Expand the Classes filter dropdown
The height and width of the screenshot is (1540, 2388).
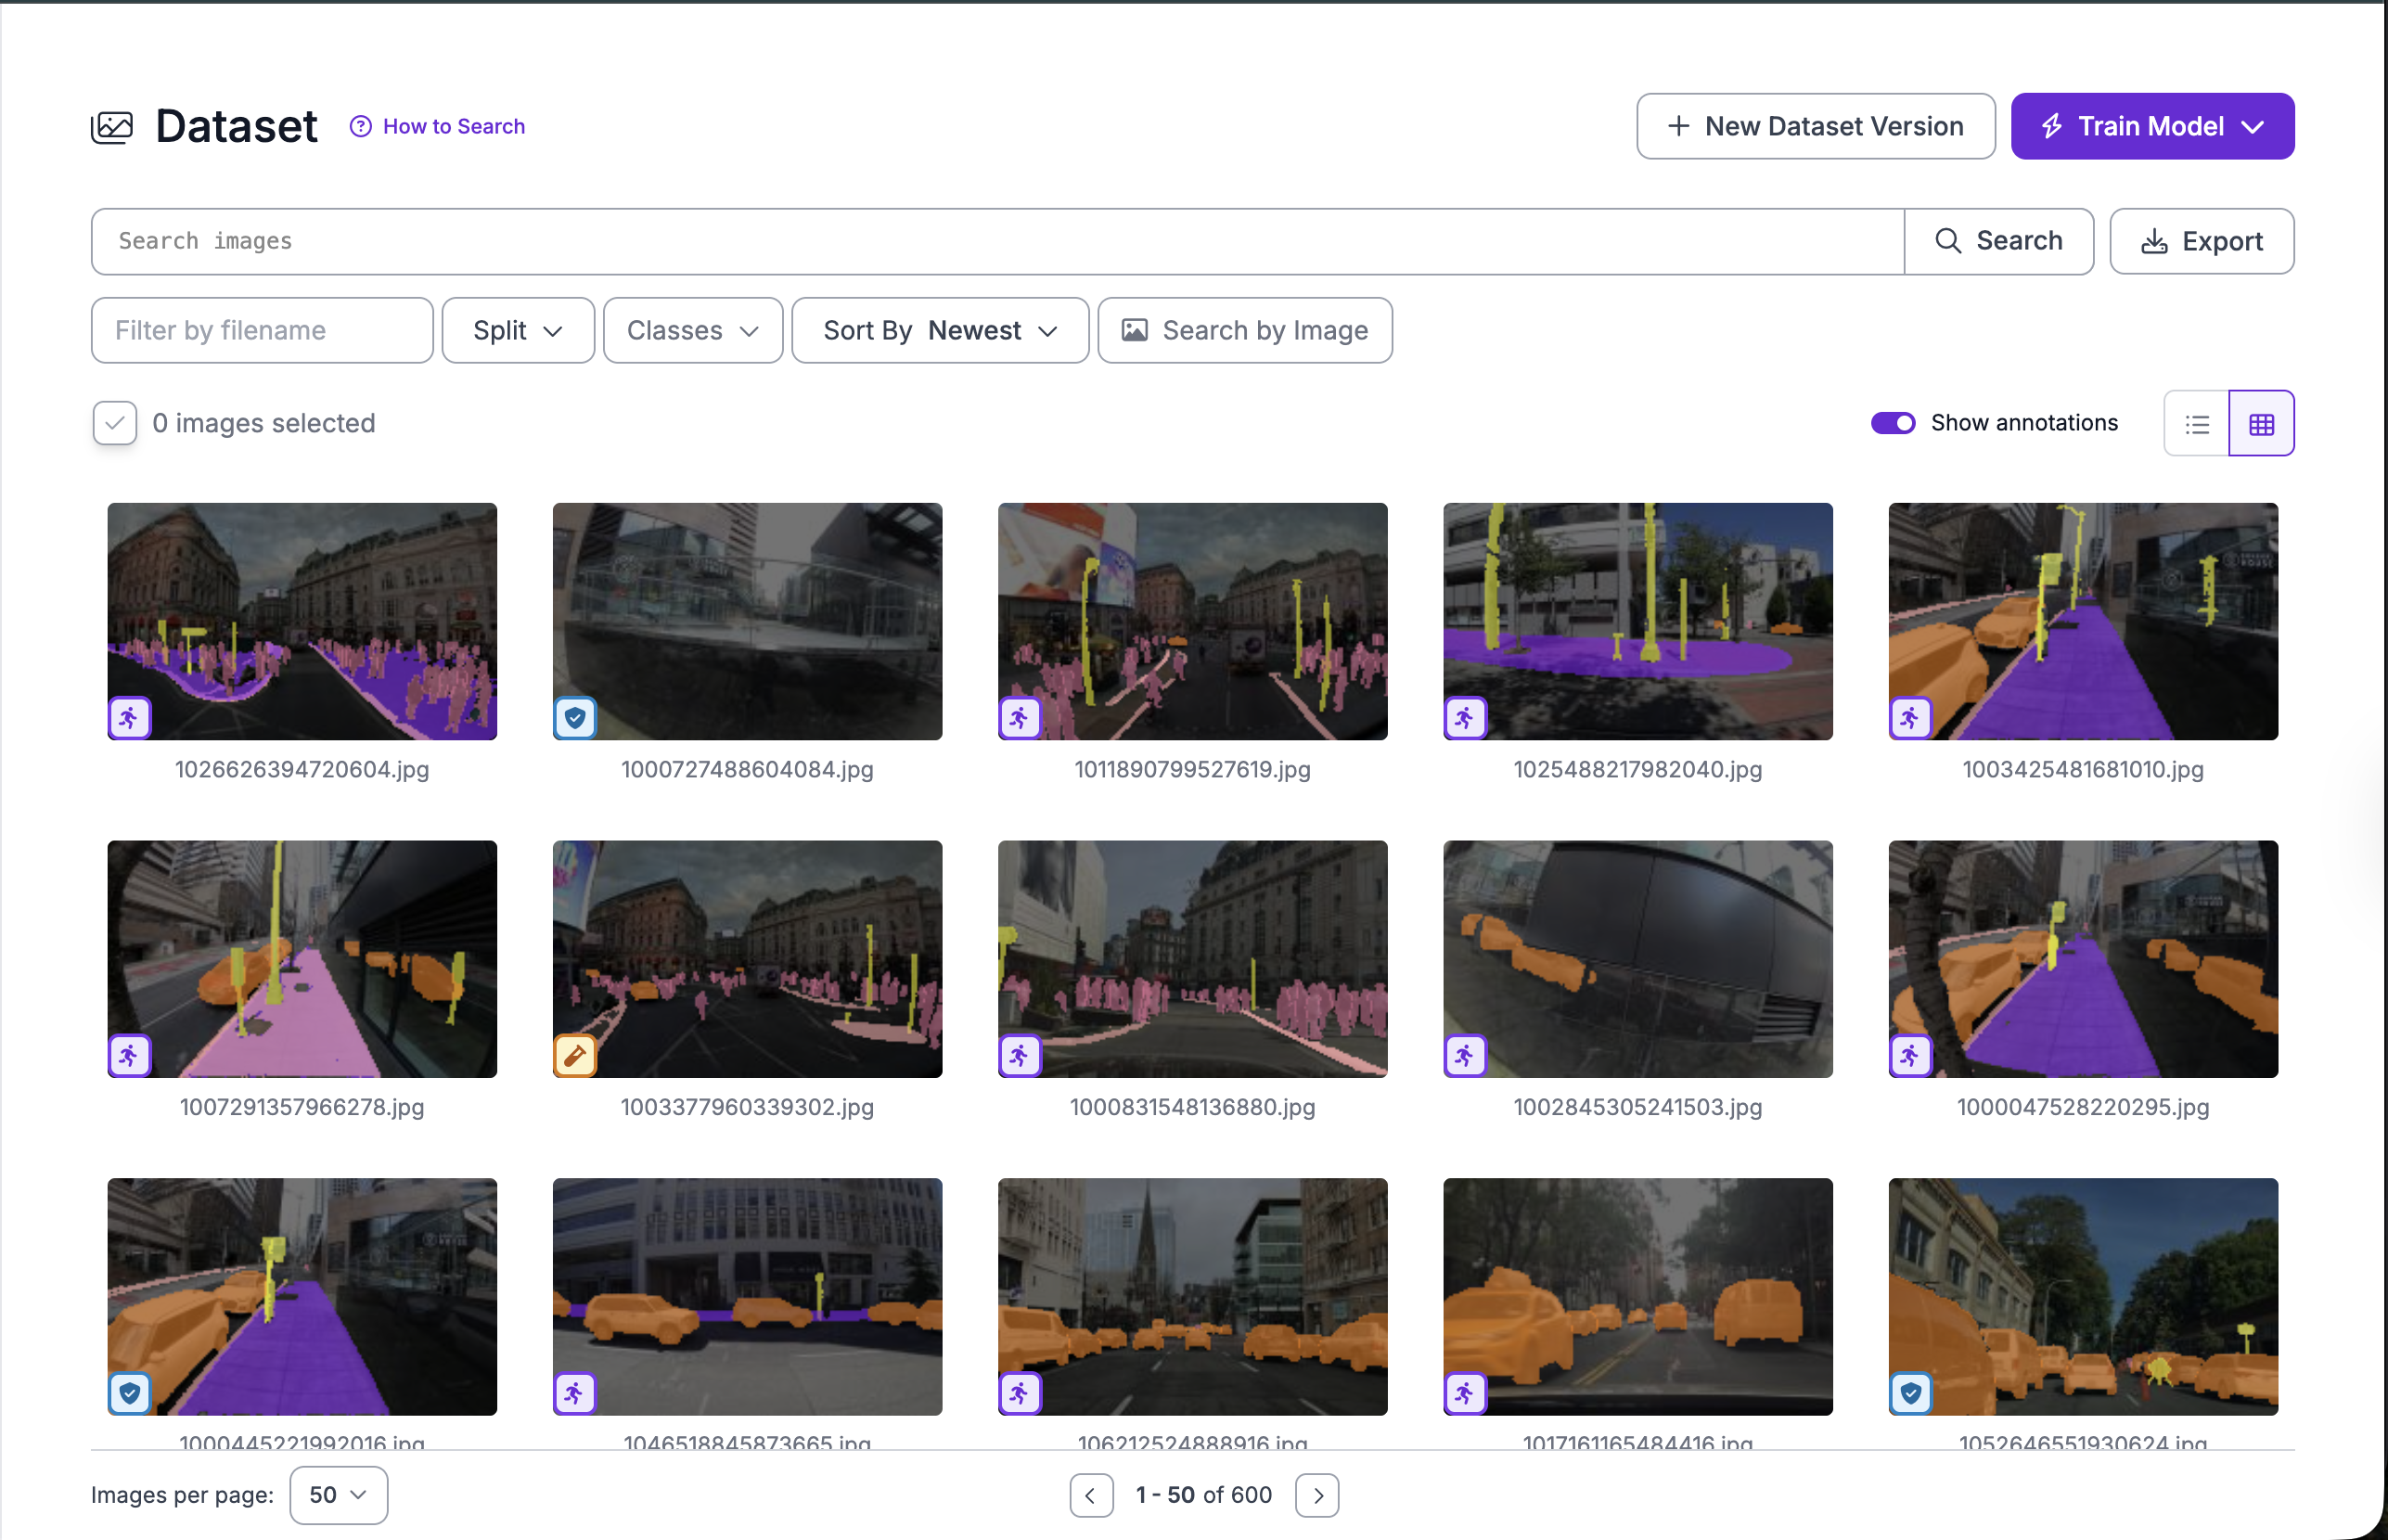click(x=692, y=330)
